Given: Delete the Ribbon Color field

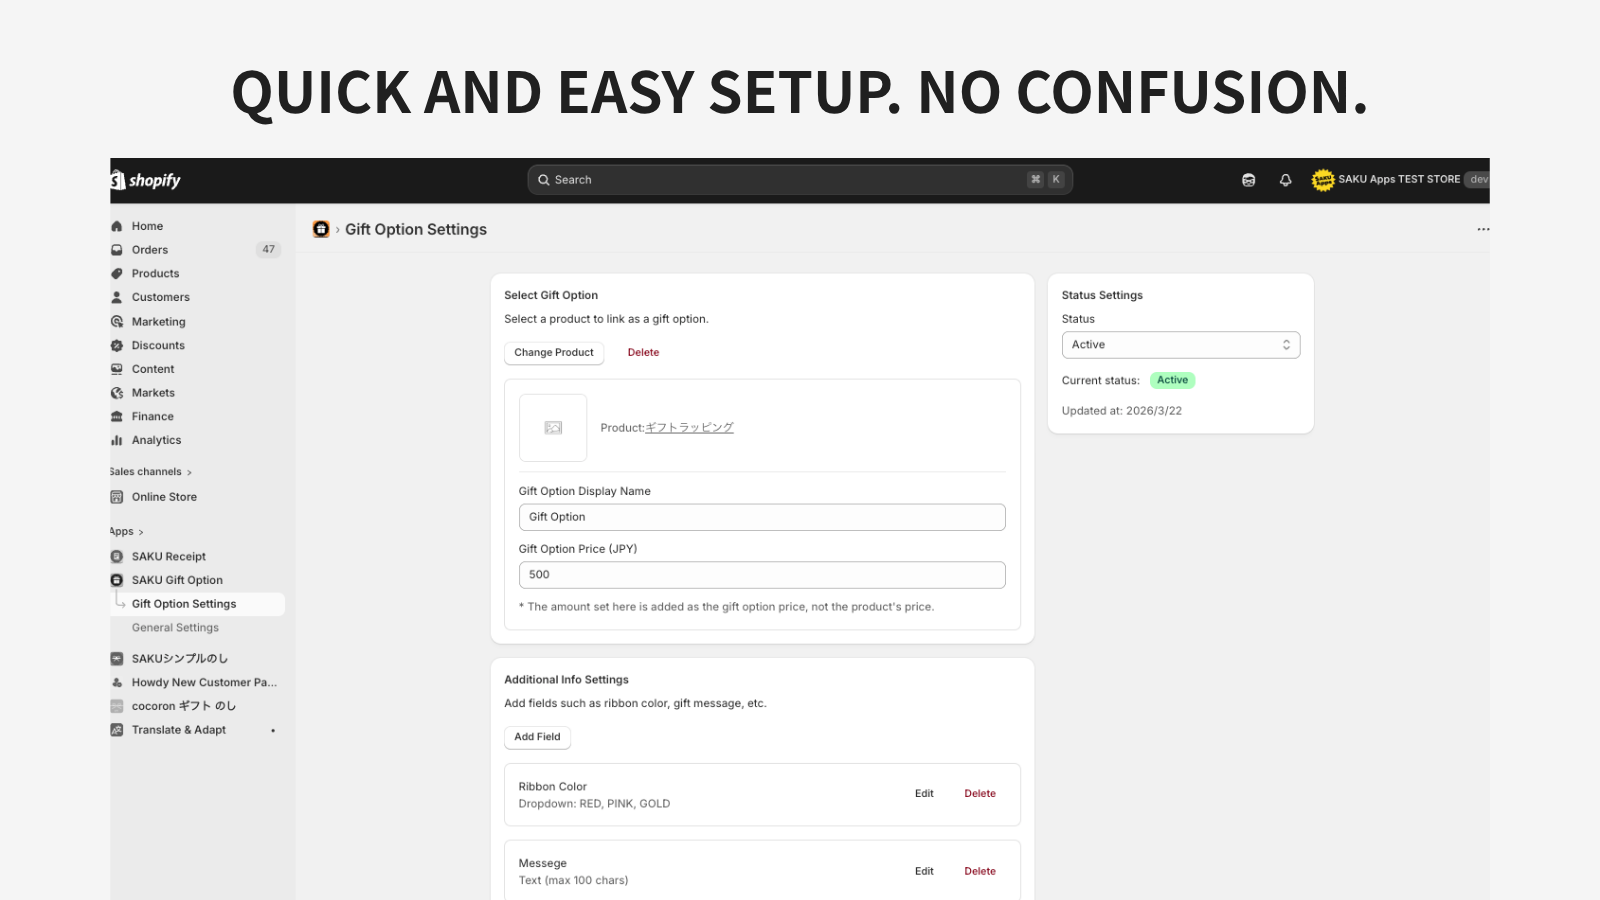Looking at the screenshot, I should click(x=979, y=793).
